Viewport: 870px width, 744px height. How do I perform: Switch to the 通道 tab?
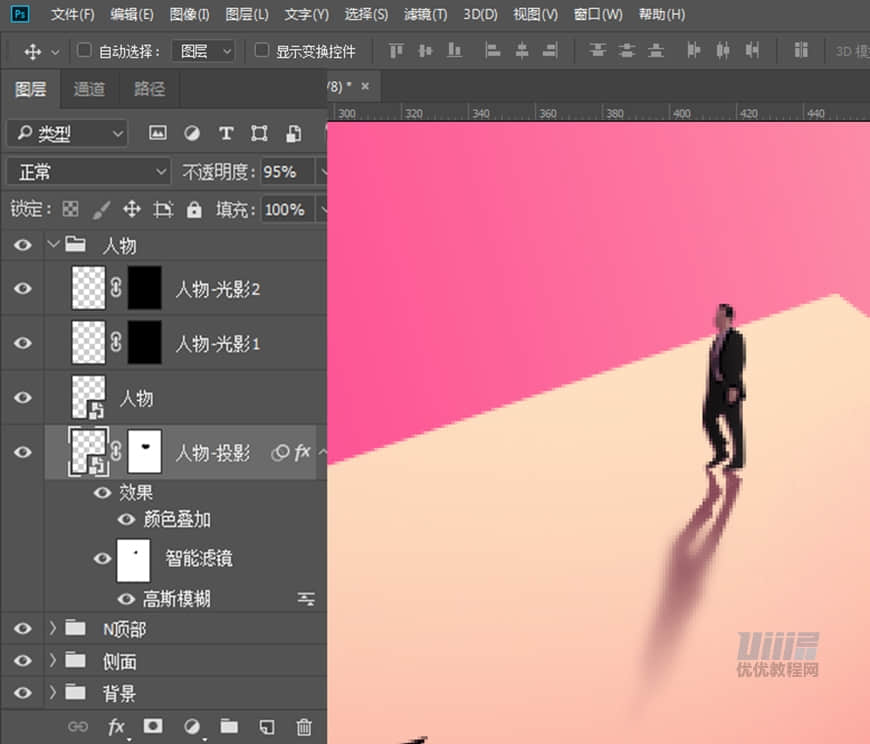[89, 89]
